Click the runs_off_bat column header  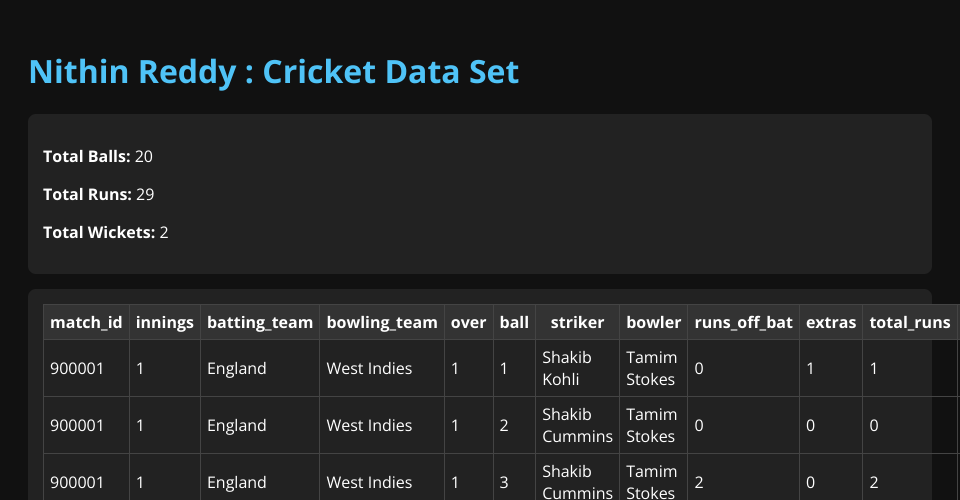(x=743, y=322)
